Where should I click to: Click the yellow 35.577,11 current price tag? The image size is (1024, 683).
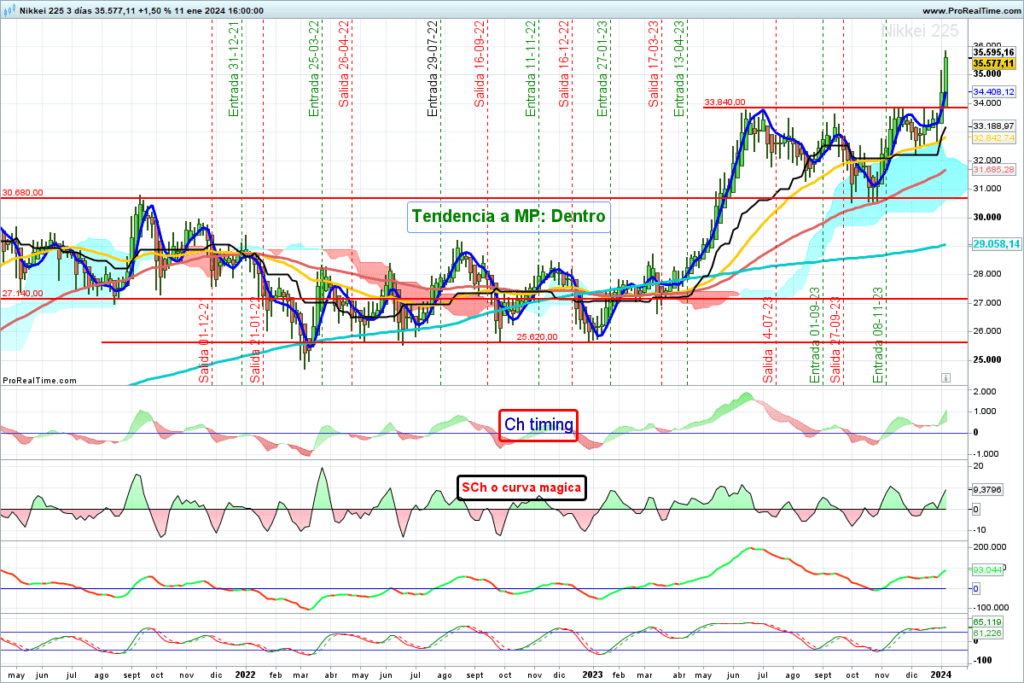point(993,63)
